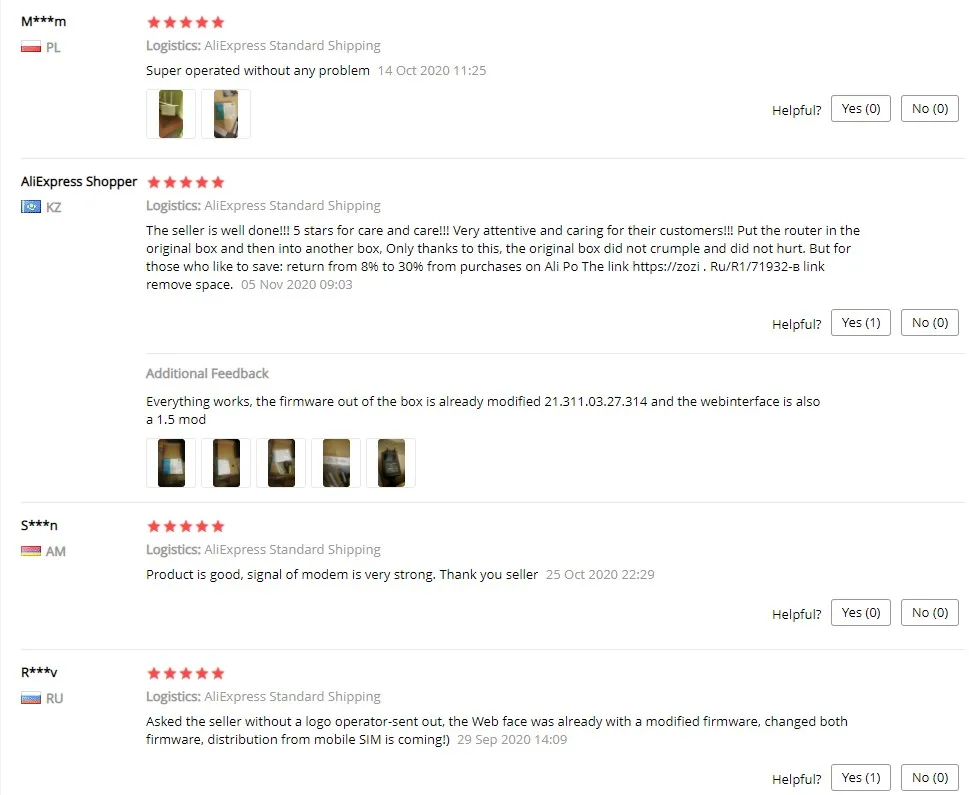The width and height of the screenshot is (969, 795).
Task: Click the Kazakhstan flag icon next to KZ
Action: tap(31, 206)
